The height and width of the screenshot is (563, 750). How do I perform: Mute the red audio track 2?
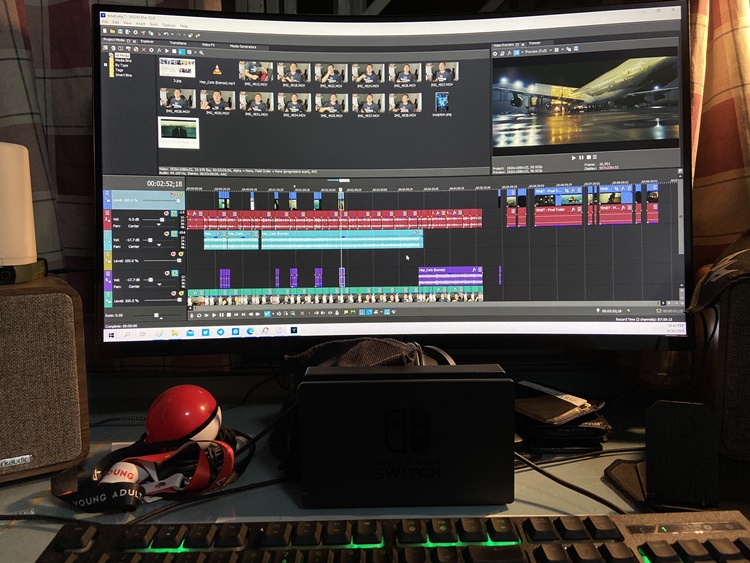tap(166, 213)
